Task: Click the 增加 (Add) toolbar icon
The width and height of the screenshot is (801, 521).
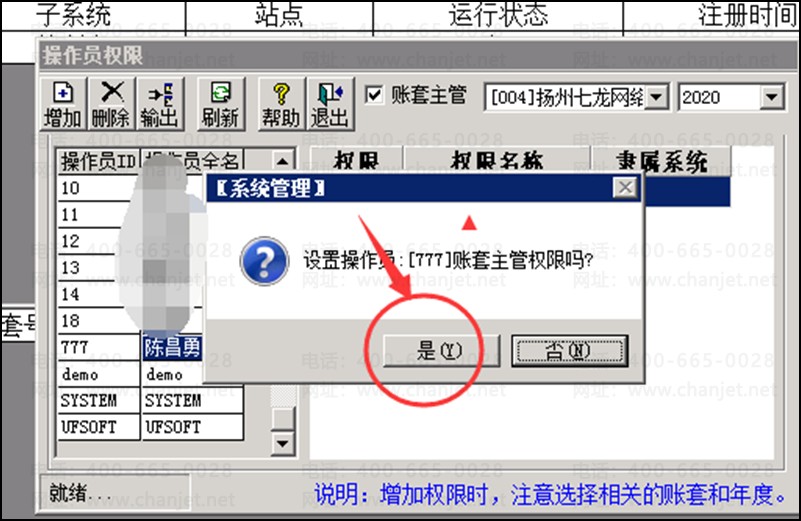Action: (63, 105)
